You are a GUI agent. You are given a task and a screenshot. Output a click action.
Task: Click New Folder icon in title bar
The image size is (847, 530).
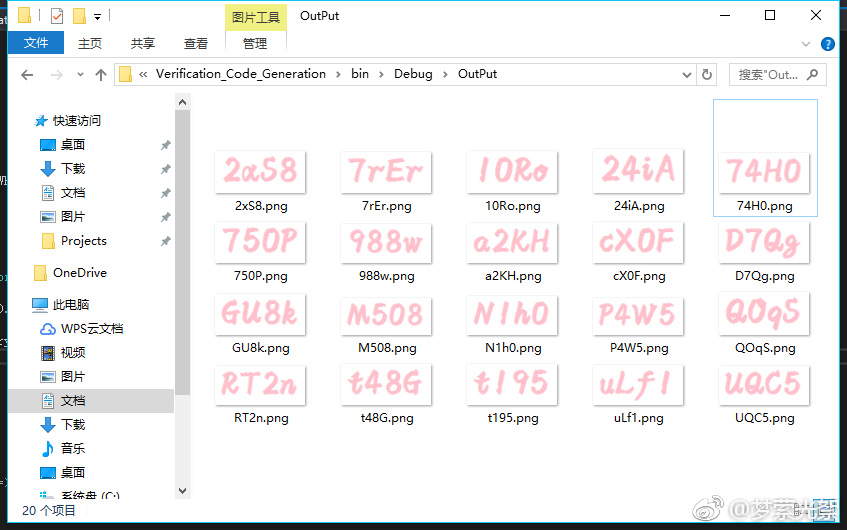click(78, 16)
